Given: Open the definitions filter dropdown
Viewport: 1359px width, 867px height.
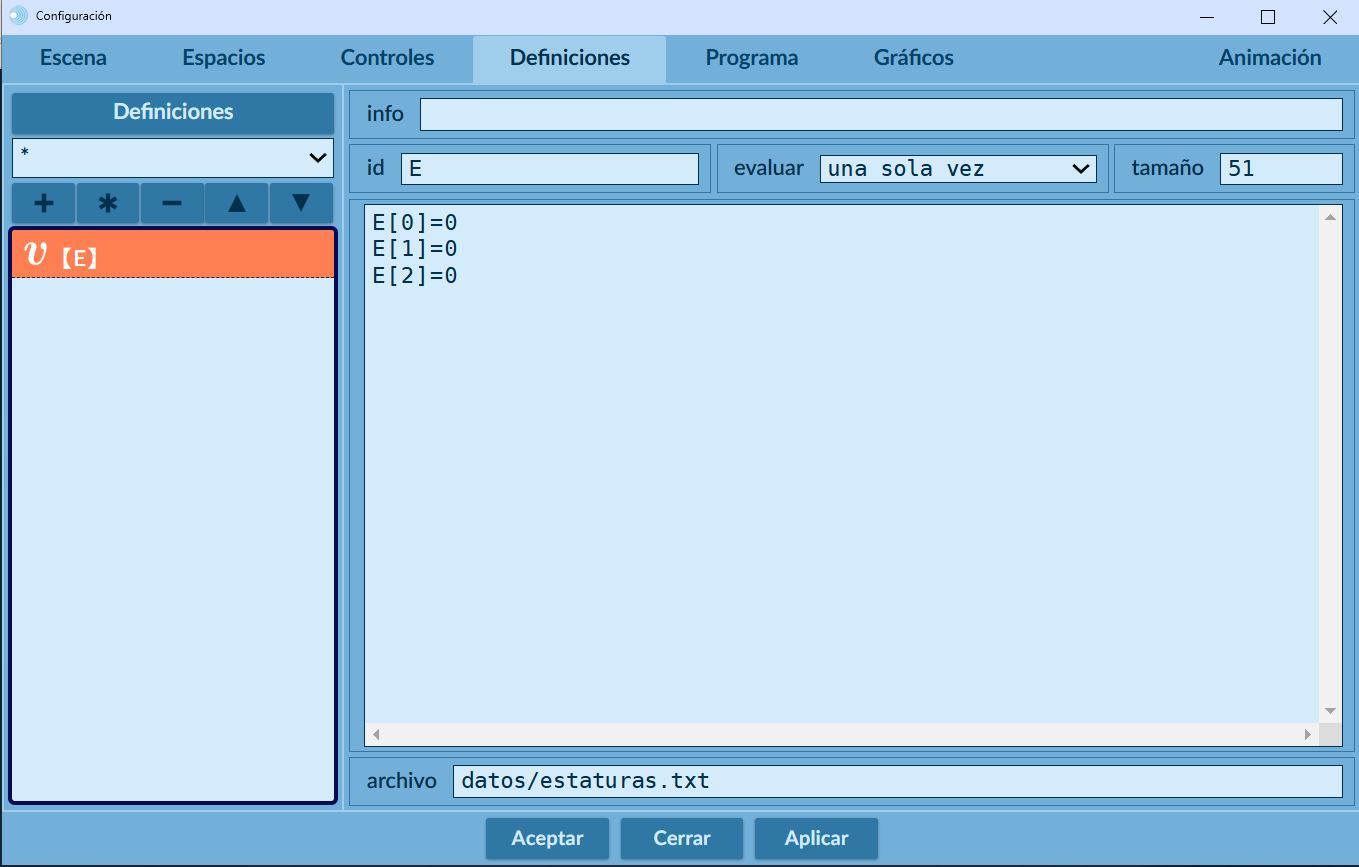Looking at the screenshot, I should [173, 158].
